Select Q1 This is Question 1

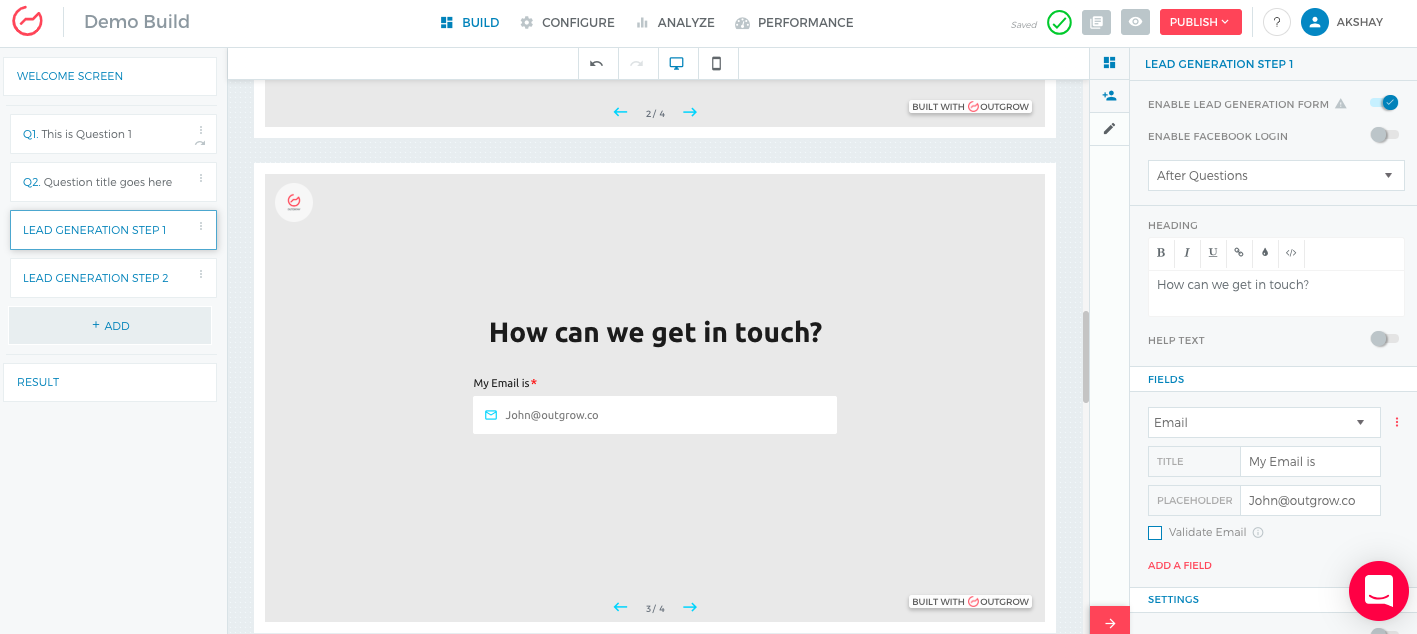(x=113, y=134)
